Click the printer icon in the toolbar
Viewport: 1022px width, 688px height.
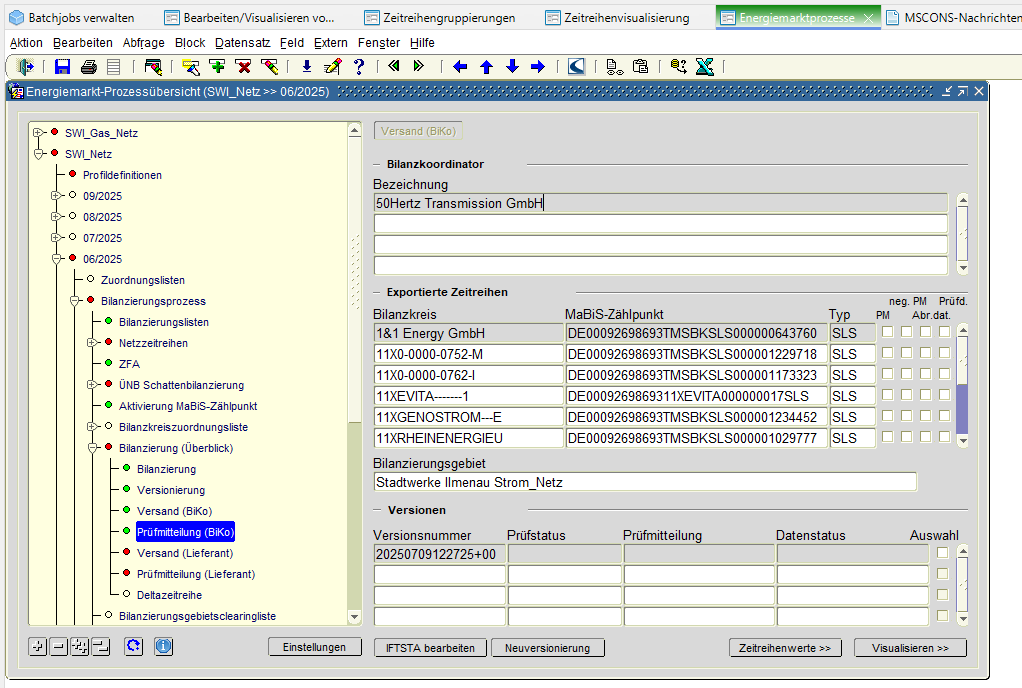pos(88,67)
